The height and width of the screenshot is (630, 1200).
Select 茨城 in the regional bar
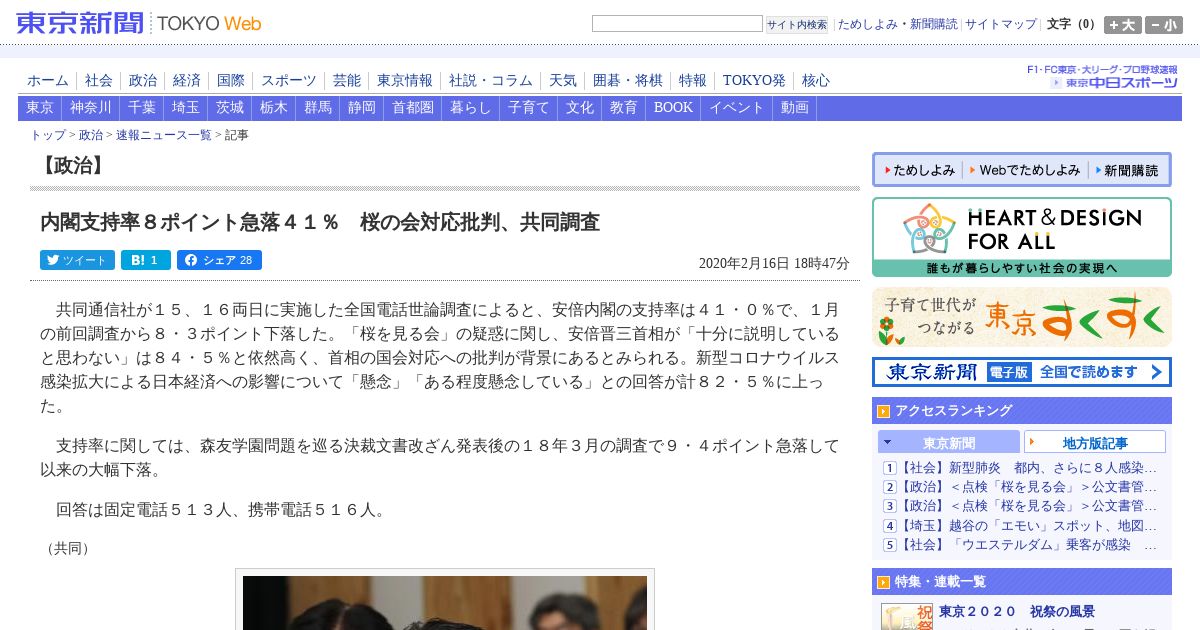(x=230, y=108)
